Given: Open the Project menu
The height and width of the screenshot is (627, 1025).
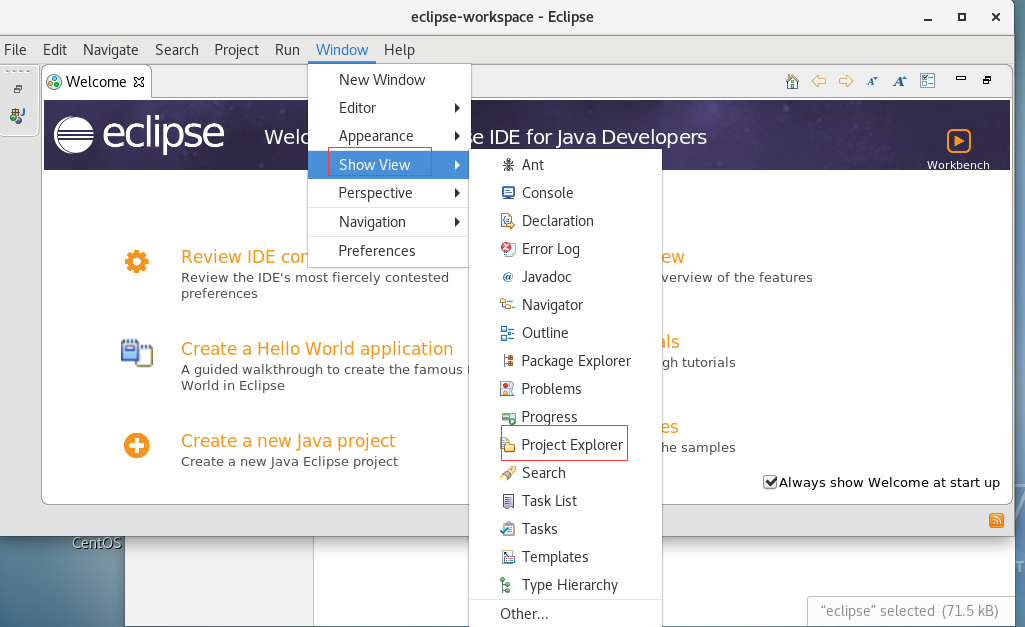Looking at the screenshot, I should (x=237, y=50).
